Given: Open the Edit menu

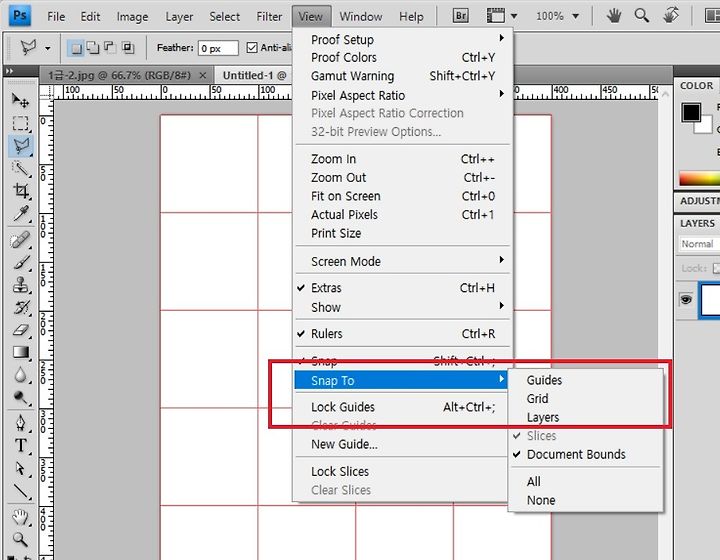Looking at the screenshot, I should tap(90, 17).
